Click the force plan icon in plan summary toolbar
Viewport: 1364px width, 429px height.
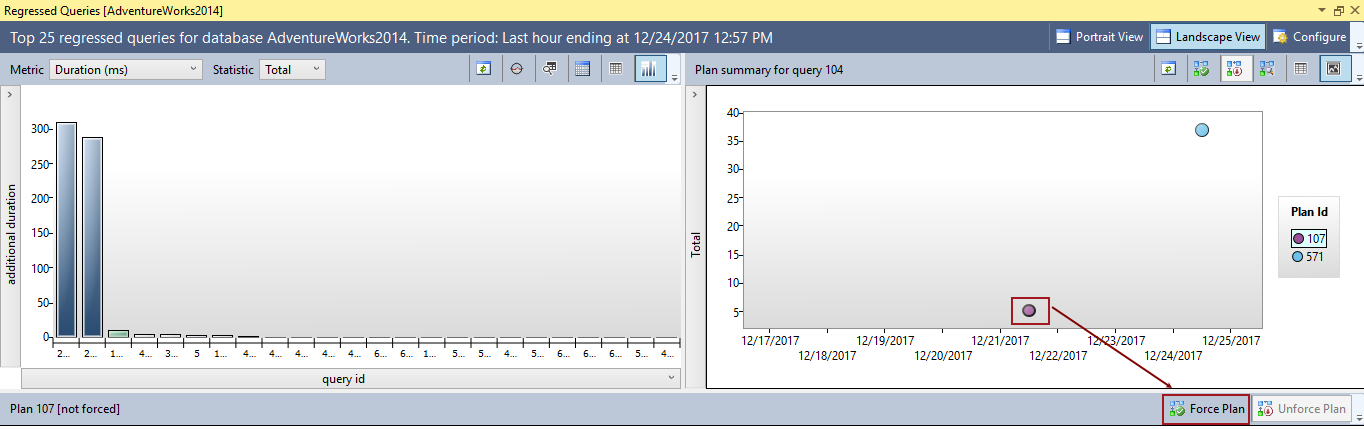point(1201,69)
